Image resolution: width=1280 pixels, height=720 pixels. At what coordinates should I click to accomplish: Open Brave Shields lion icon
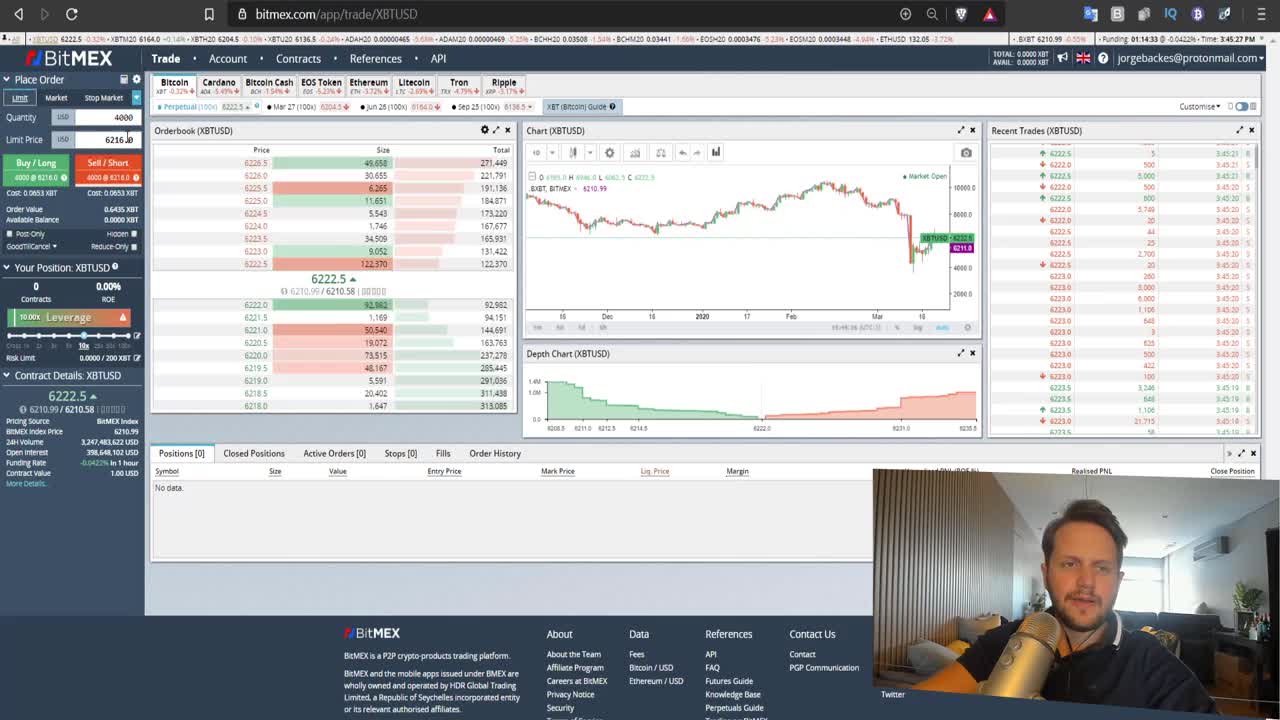click(x=961, y=14)
